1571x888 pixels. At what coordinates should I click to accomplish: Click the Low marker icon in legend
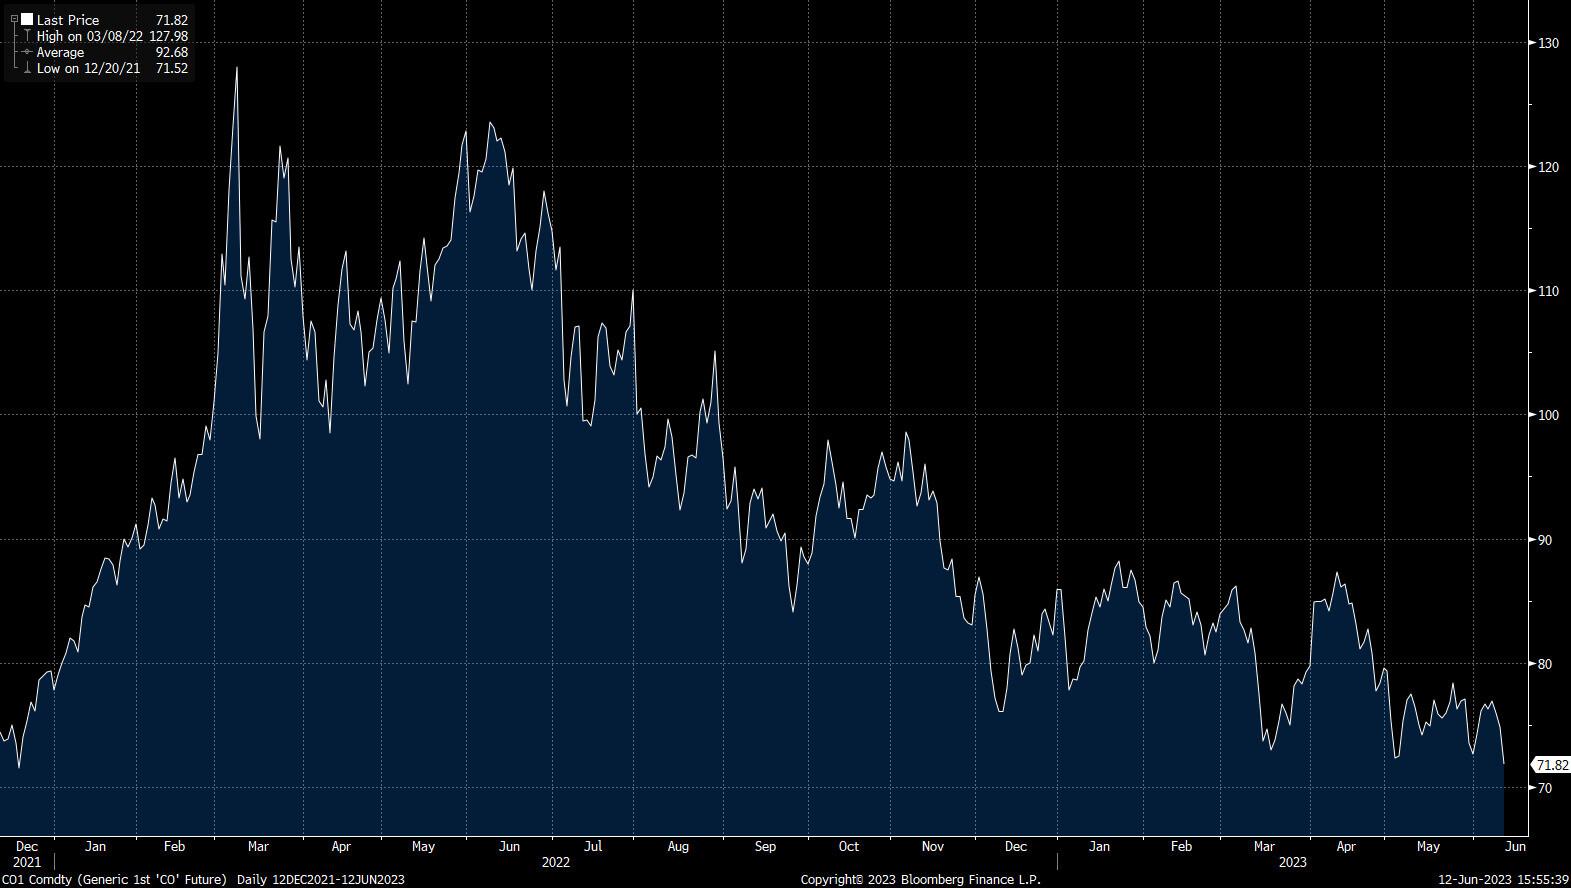(x=27, y=69)
